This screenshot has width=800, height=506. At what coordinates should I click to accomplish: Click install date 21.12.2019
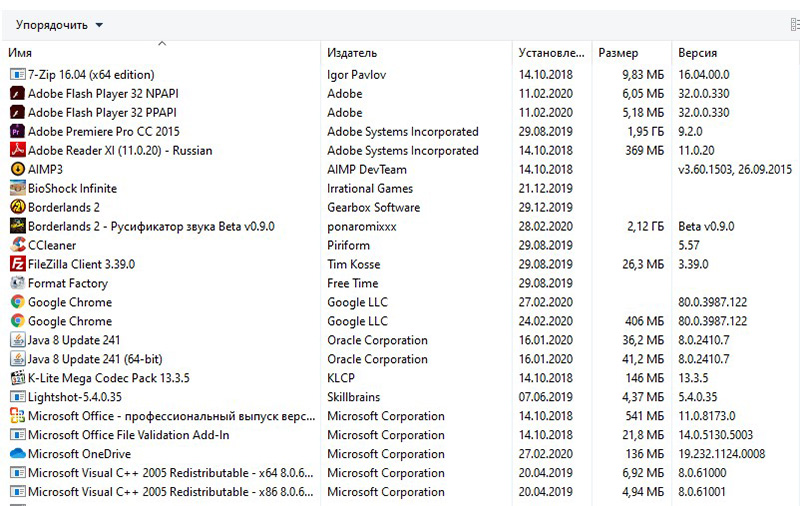pyautogui.click(x=545, y=188)
